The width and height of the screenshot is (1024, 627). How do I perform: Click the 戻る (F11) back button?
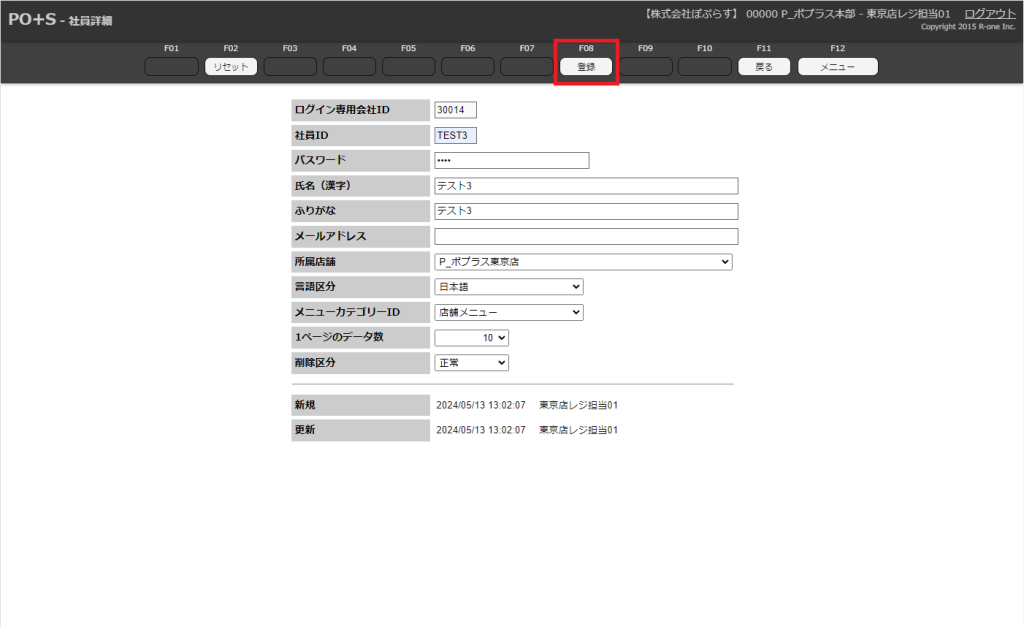763,67
